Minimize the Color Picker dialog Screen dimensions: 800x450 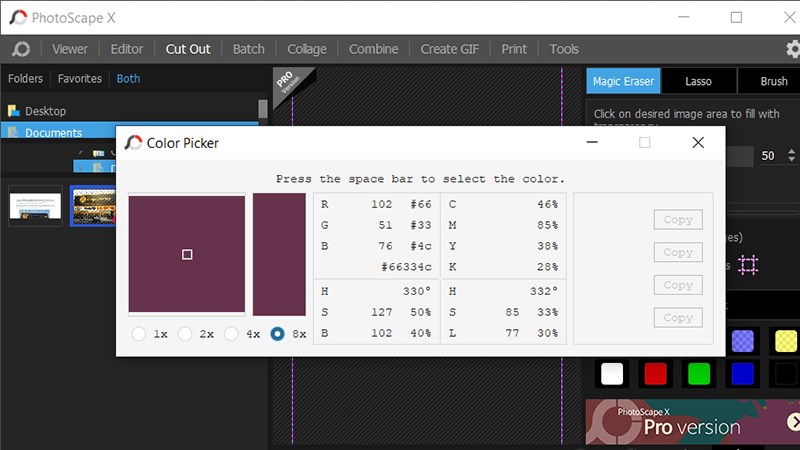tap(592, 142)
